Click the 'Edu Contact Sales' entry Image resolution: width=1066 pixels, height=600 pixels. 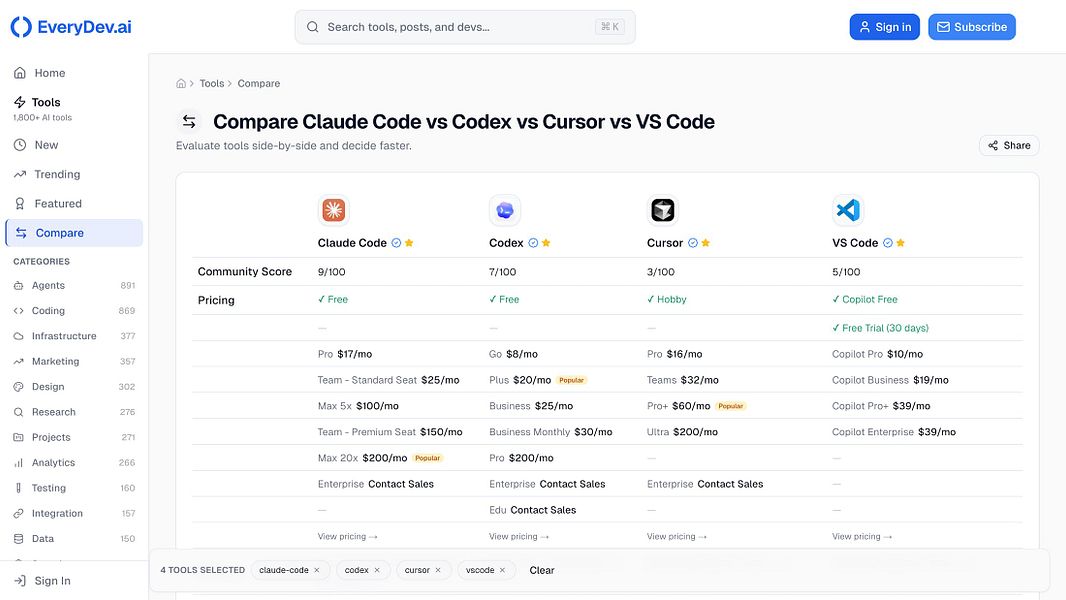pyautogui.click(x=532, y=510)
